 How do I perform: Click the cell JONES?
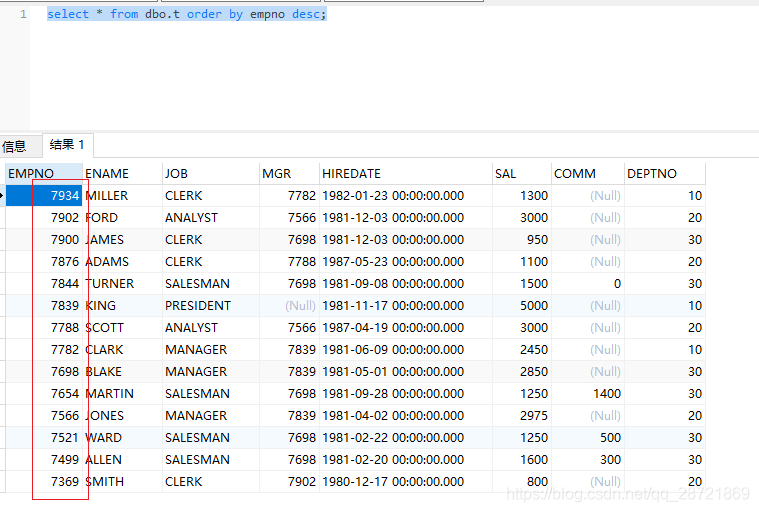(122, 416)
